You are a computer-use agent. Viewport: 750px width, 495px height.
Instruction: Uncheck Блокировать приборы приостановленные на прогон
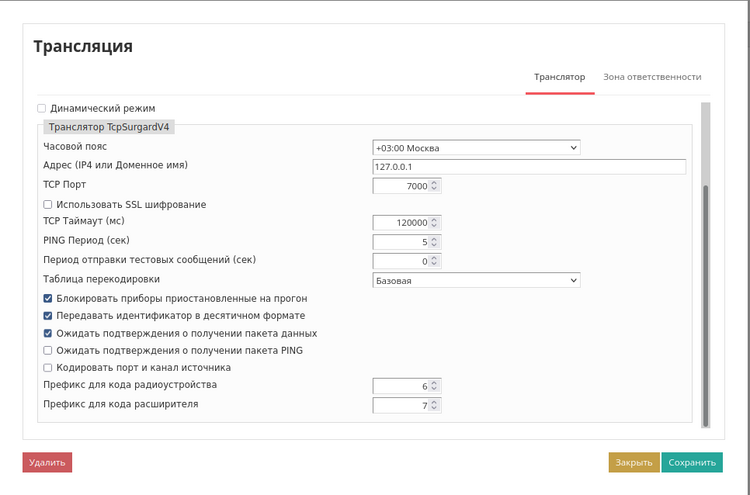pyautogui.click(x=47, y=299)
